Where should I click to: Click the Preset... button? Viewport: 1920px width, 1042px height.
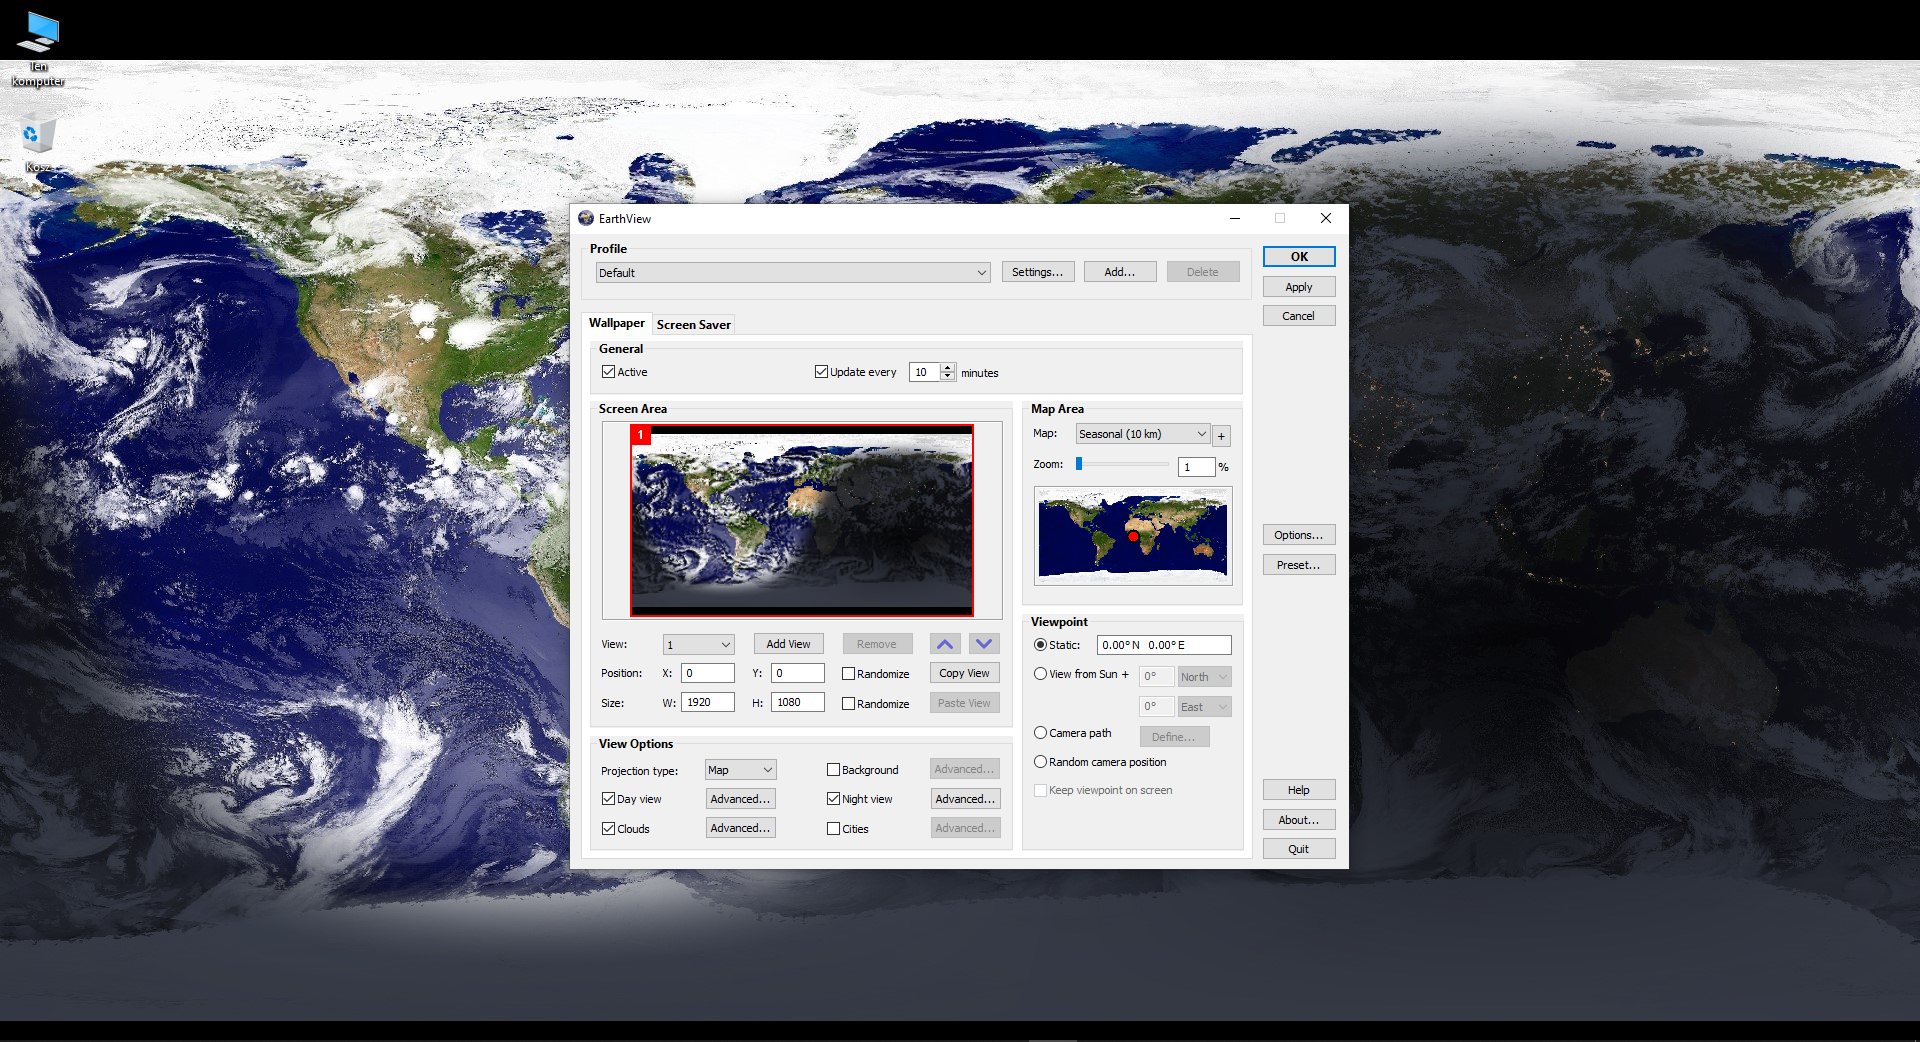[1299, 565]
